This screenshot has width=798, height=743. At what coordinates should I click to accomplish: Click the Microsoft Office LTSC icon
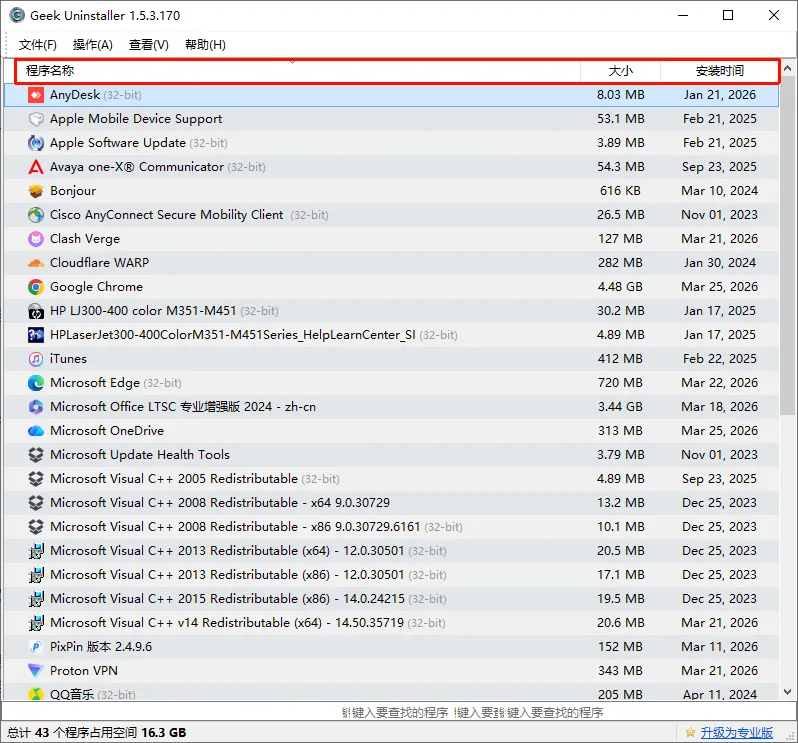[x=36, y=407]
